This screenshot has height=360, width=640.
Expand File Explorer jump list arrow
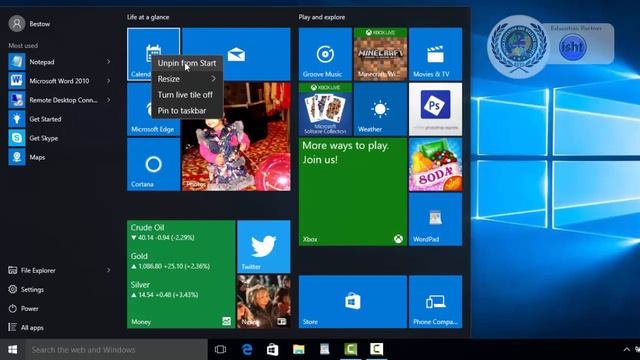click(109, 270)
